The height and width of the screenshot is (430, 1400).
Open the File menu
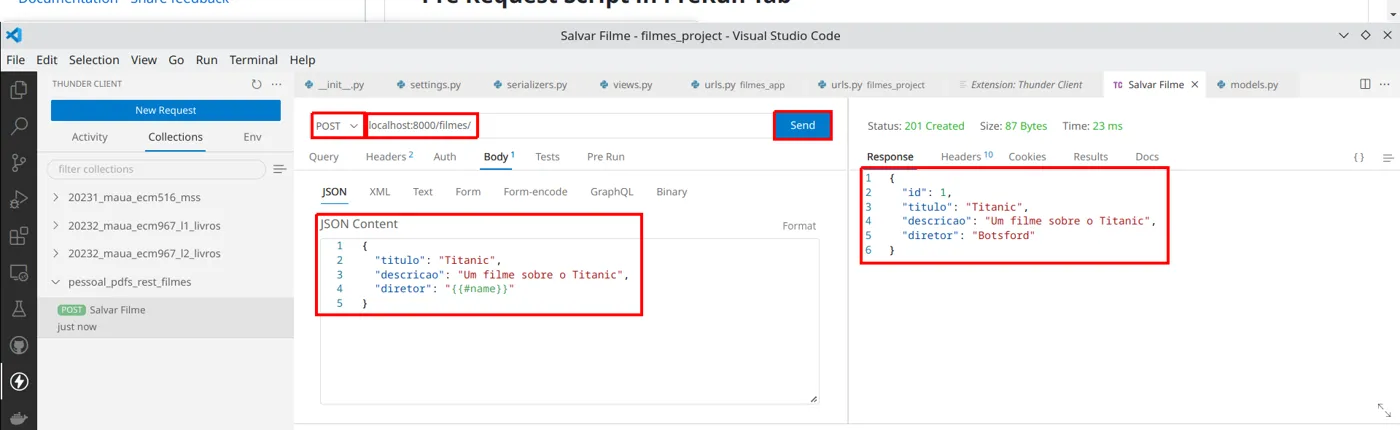16,60
